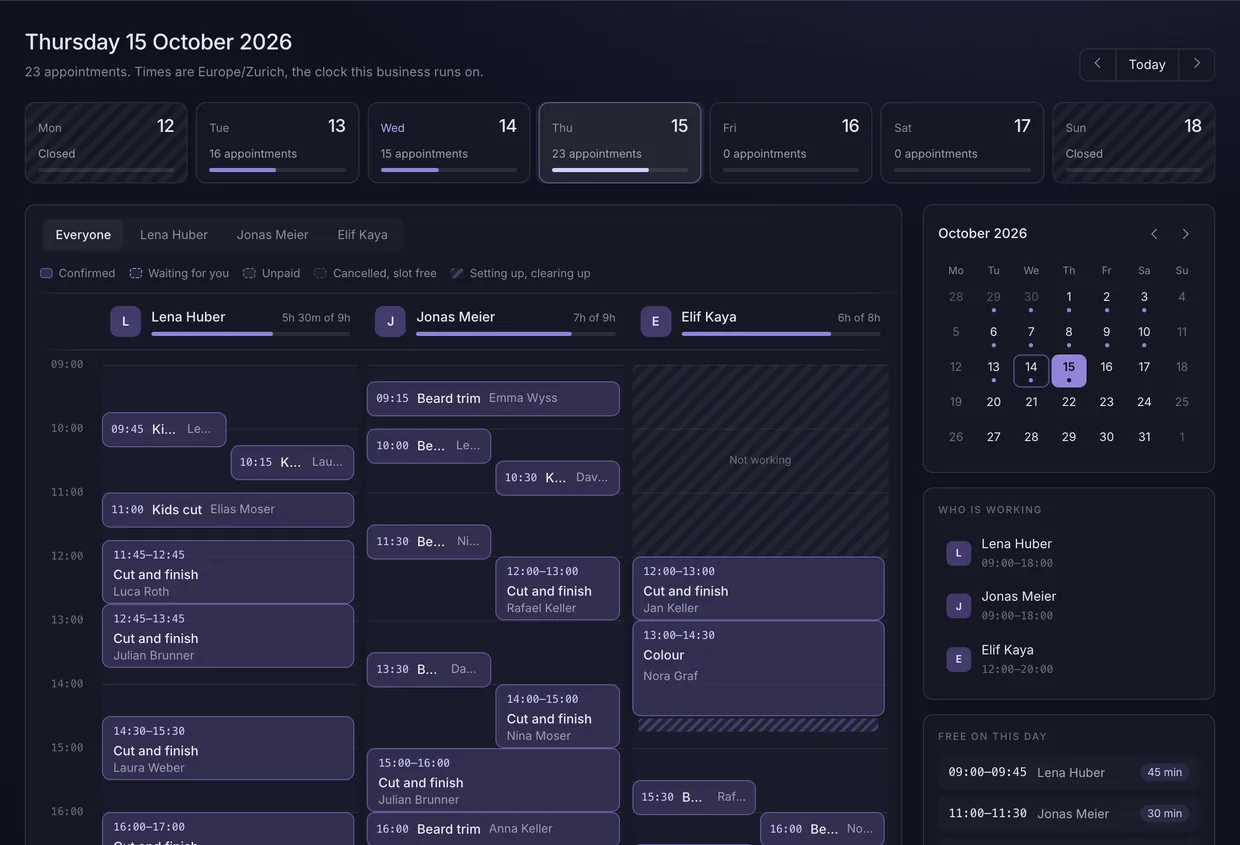The height and width of the screenshot is (845, 1240).
Task: Switch to the Everyone tab
Action: pos(83,235)
